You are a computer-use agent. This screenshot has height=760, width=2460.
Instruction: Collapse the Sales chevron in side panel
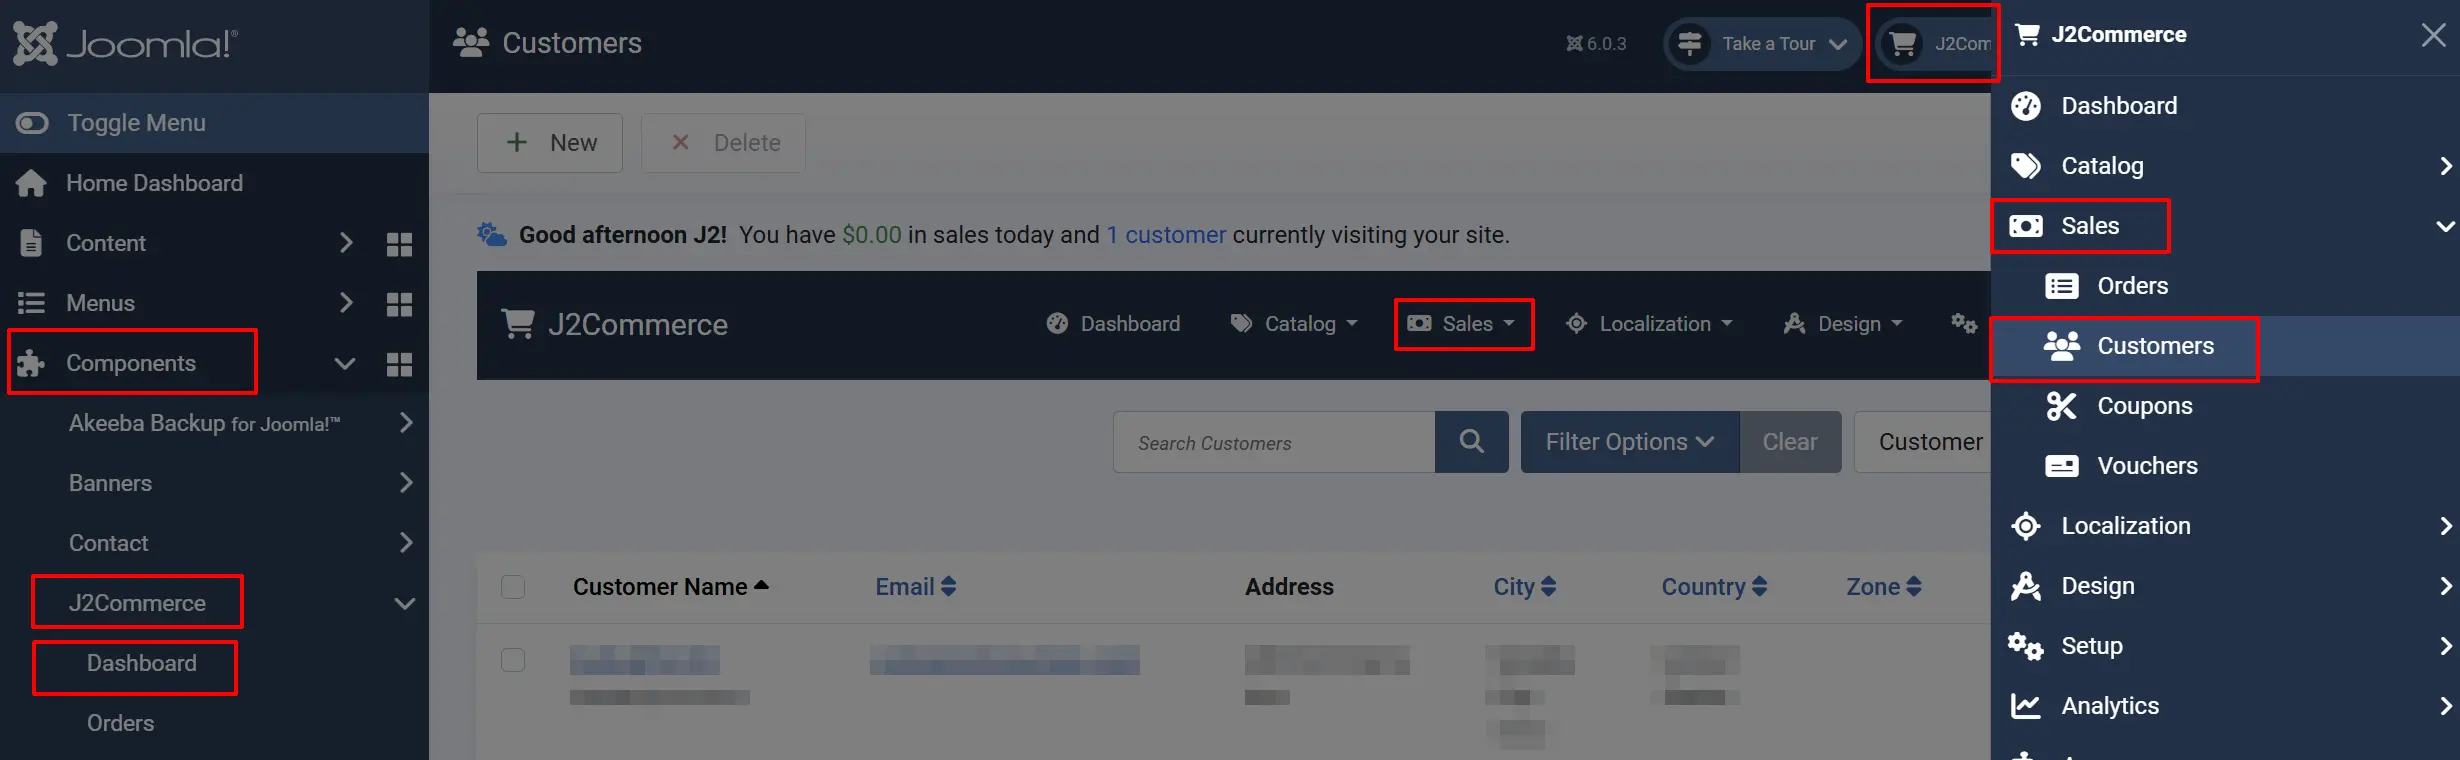coord(2445,226)
